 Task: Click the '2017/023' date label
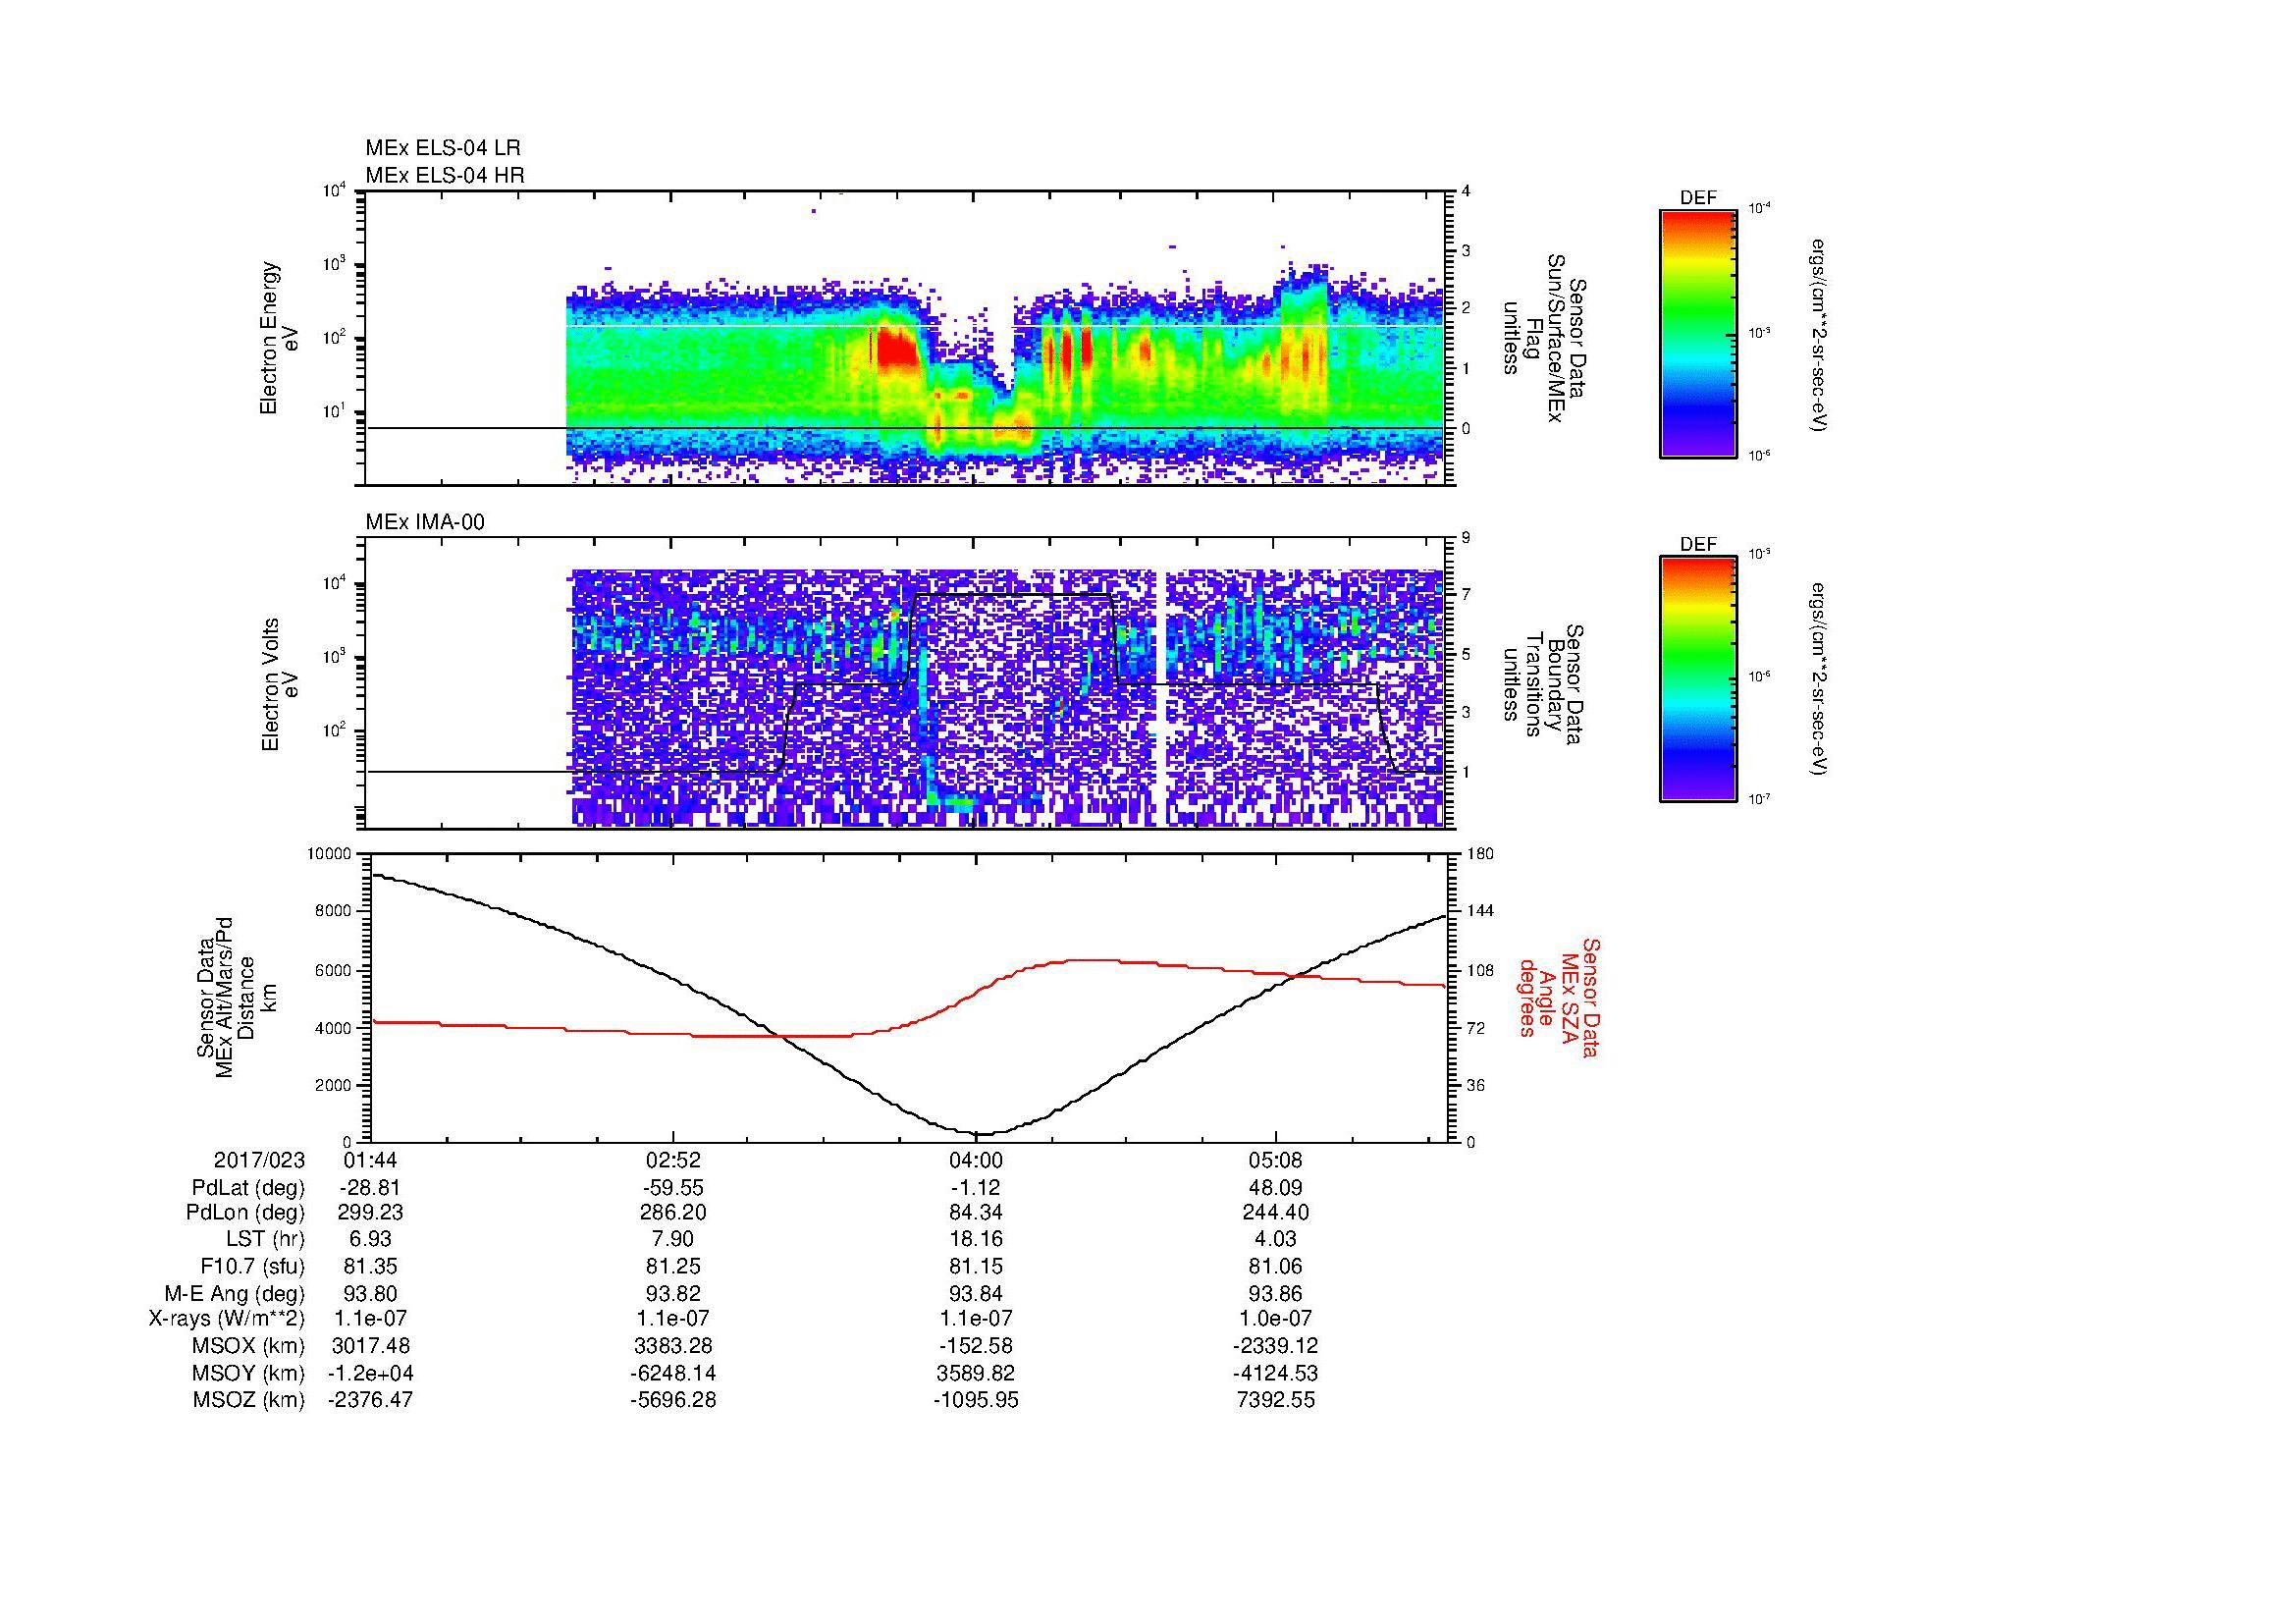point(259,1160)
